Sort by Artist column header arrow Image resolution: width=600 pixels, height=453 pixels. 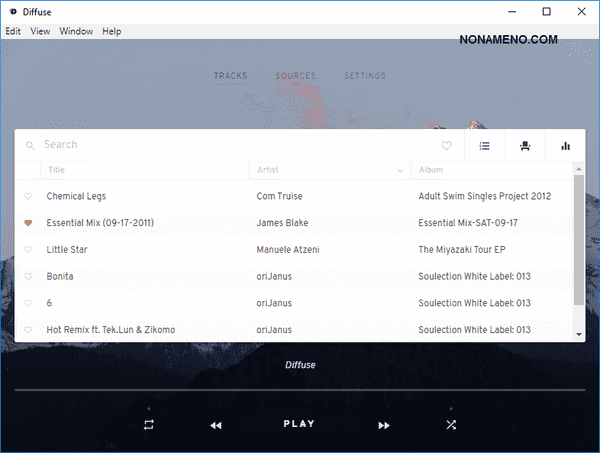click(x=401, y=171)
